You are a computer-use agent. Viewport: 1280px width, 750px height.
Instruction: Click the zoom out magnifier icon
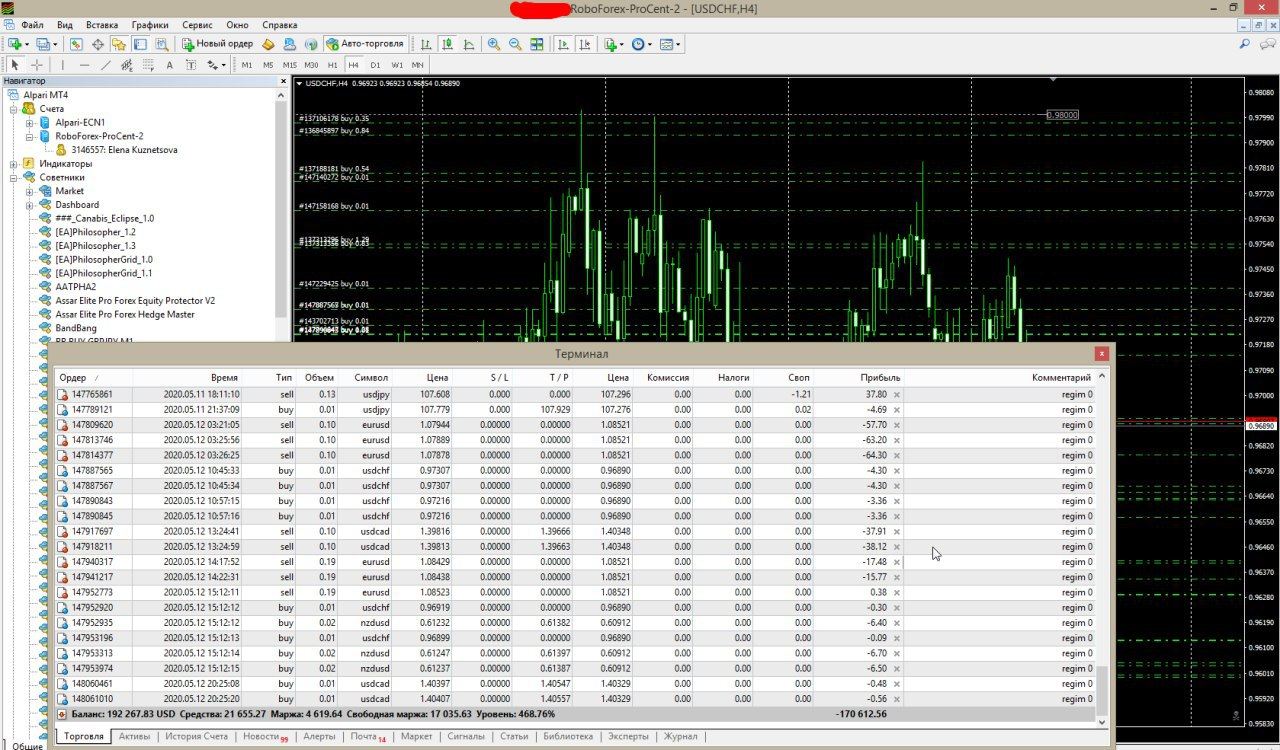click(515, 44)
